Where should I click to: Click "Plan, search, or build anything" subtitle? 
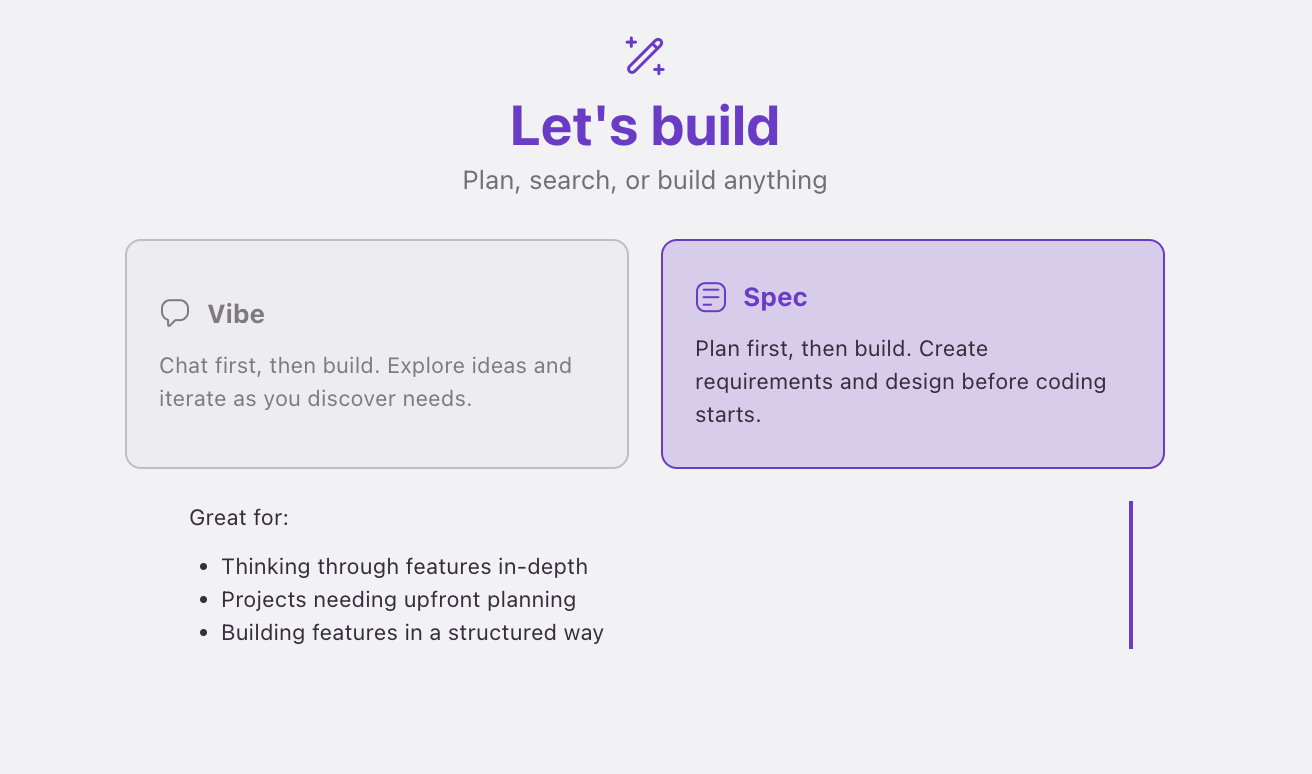click(x=645, y=181)
